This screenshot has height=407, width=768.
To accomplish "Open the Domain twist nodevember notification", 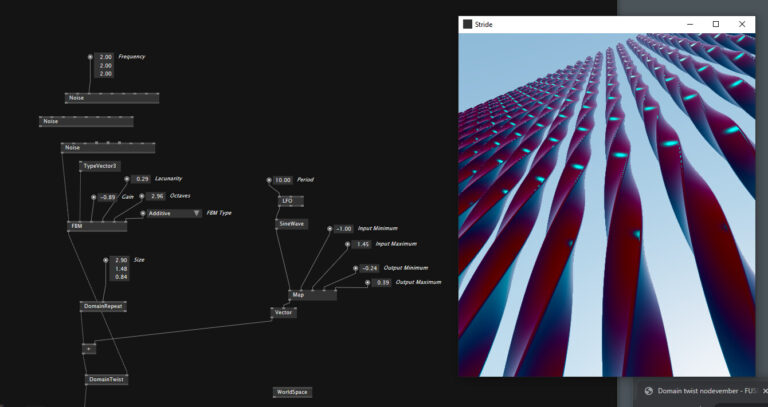I will click(x=700, y=391).
